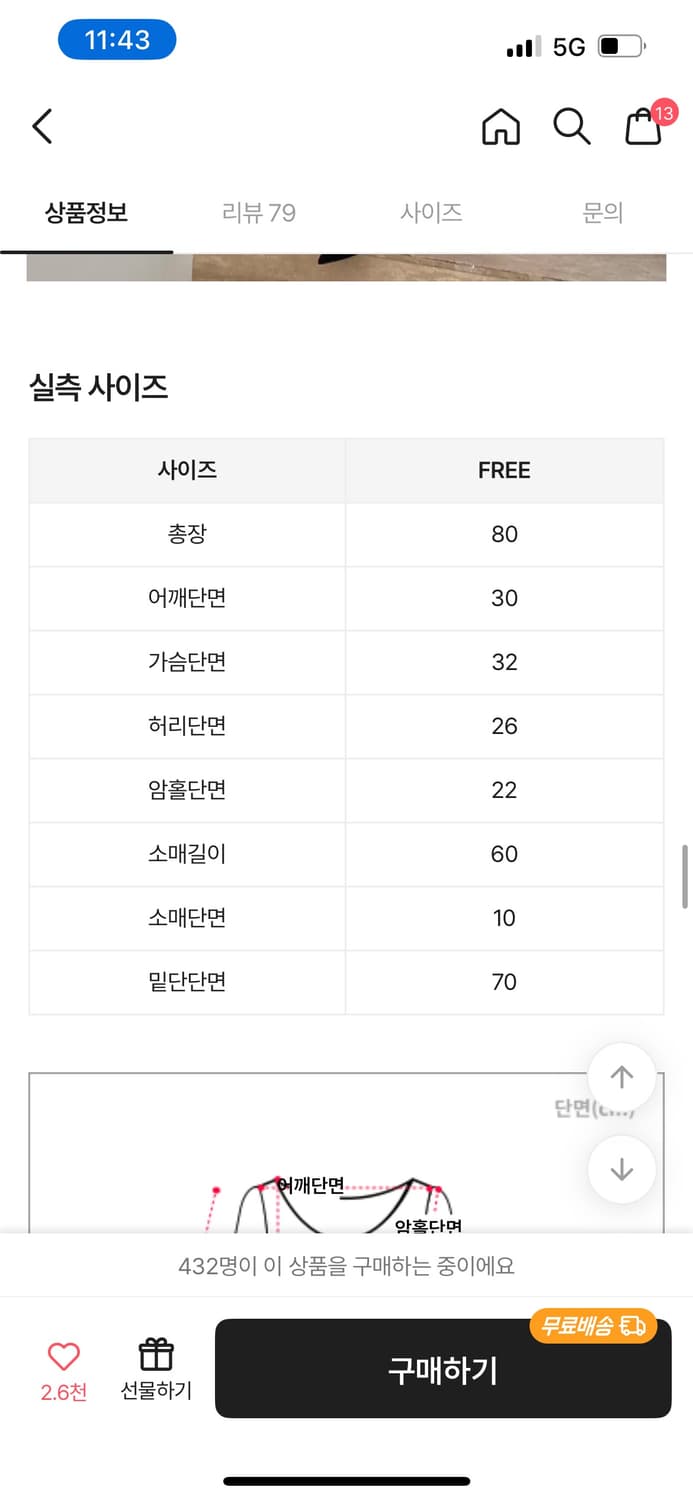The width and height of the screenshot is (693, 1500).
Task: Tap the 11:43 time pill in status bar
Action: point(117,38)
